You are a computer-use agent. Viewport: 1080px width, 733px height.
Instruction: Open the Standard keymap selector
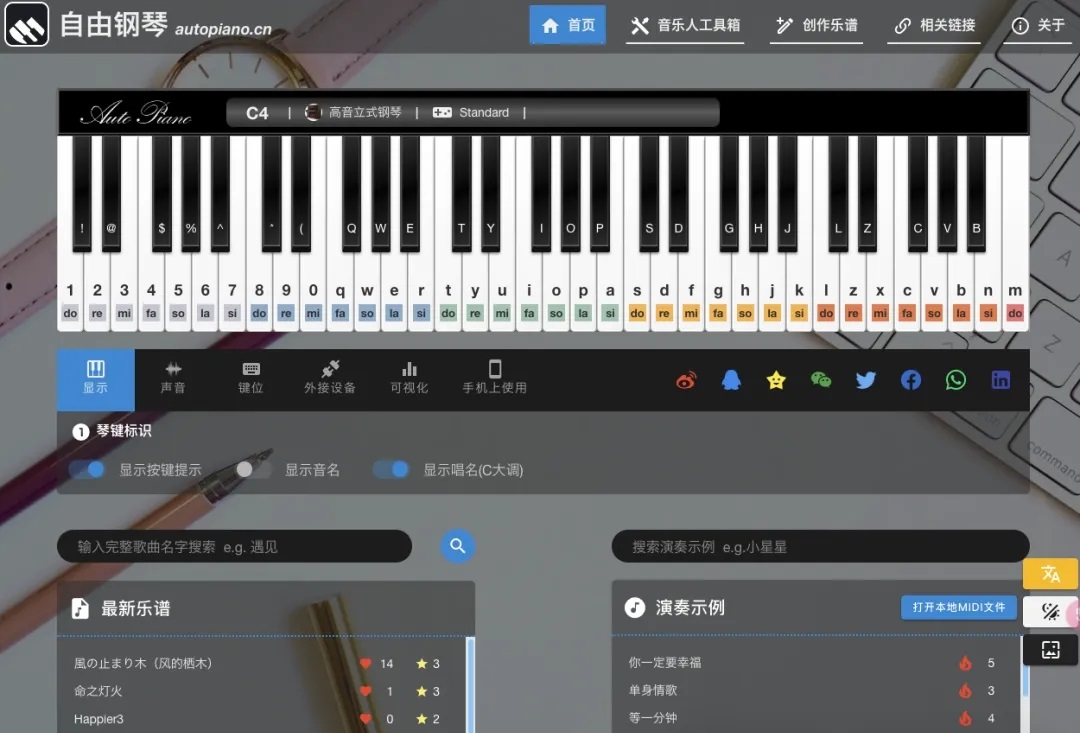pos(472,113)
